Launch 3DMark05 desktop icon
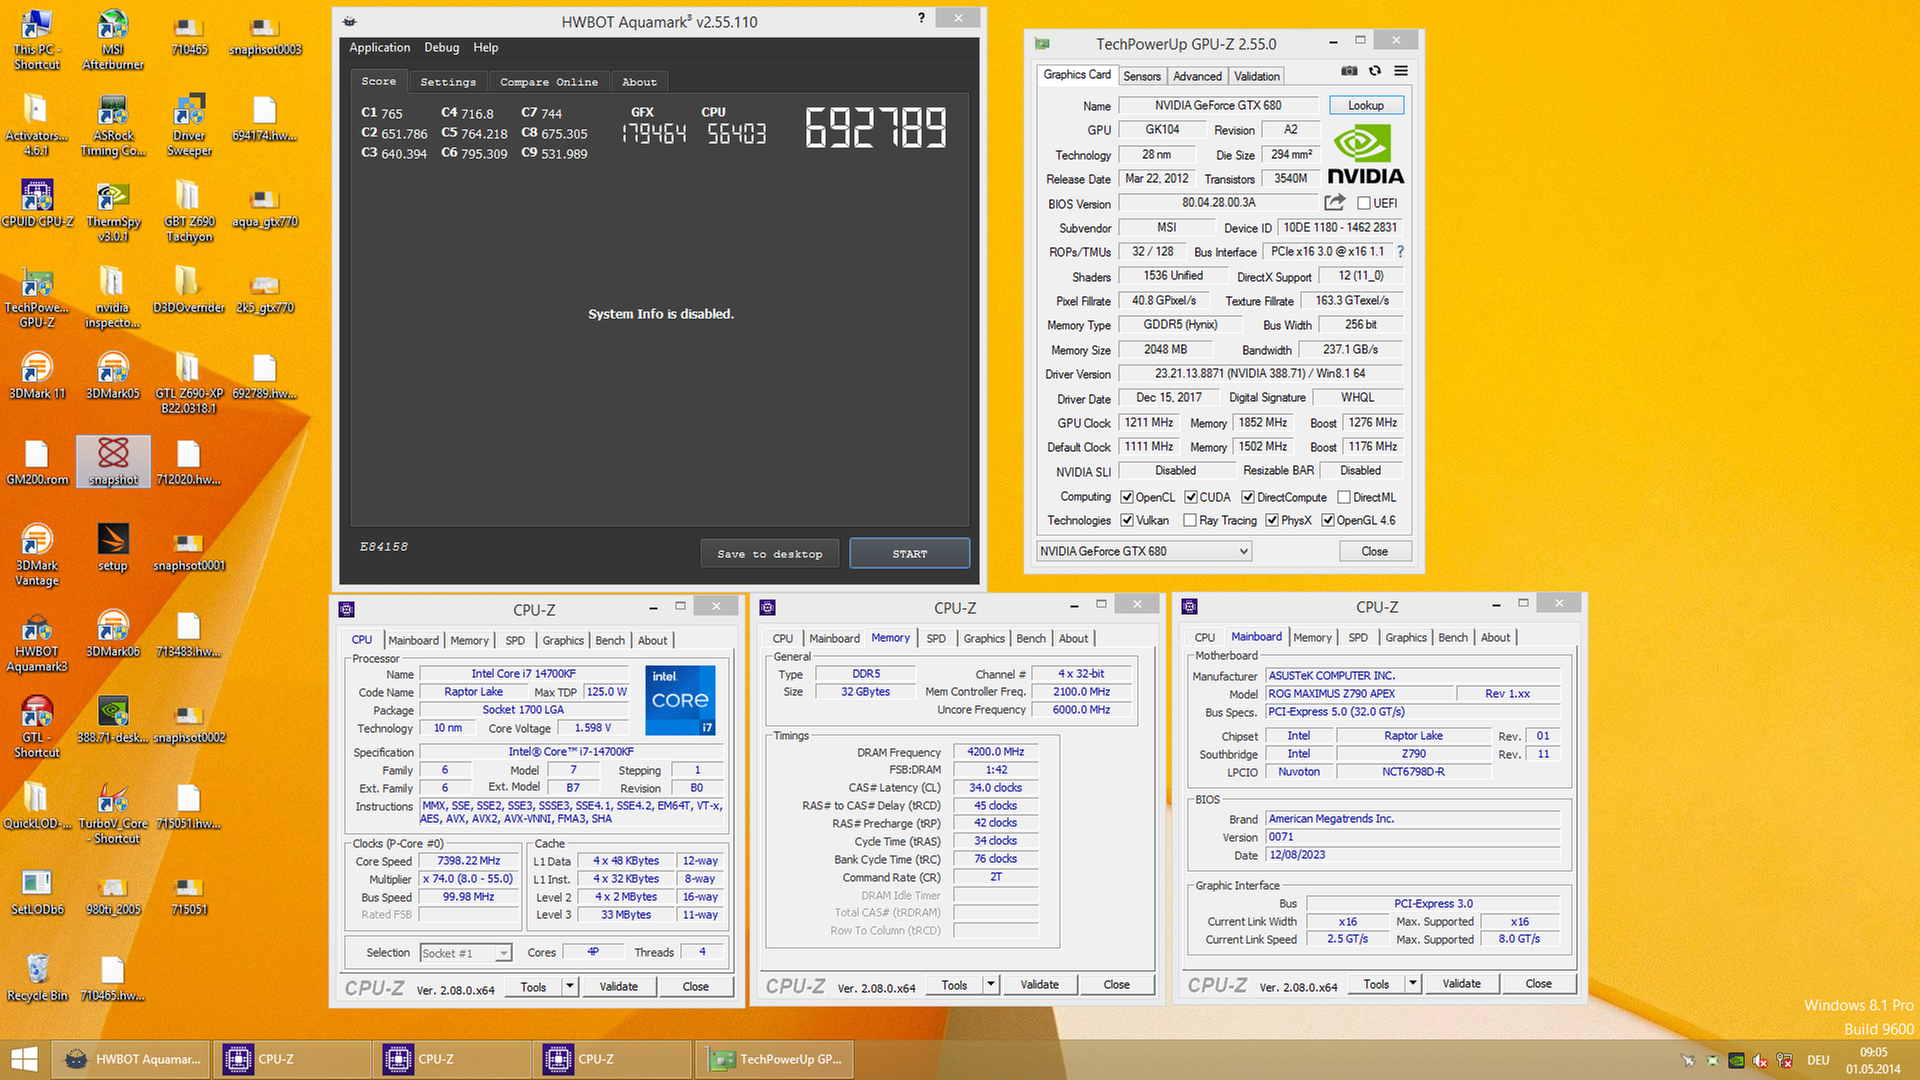 point(113,376)
